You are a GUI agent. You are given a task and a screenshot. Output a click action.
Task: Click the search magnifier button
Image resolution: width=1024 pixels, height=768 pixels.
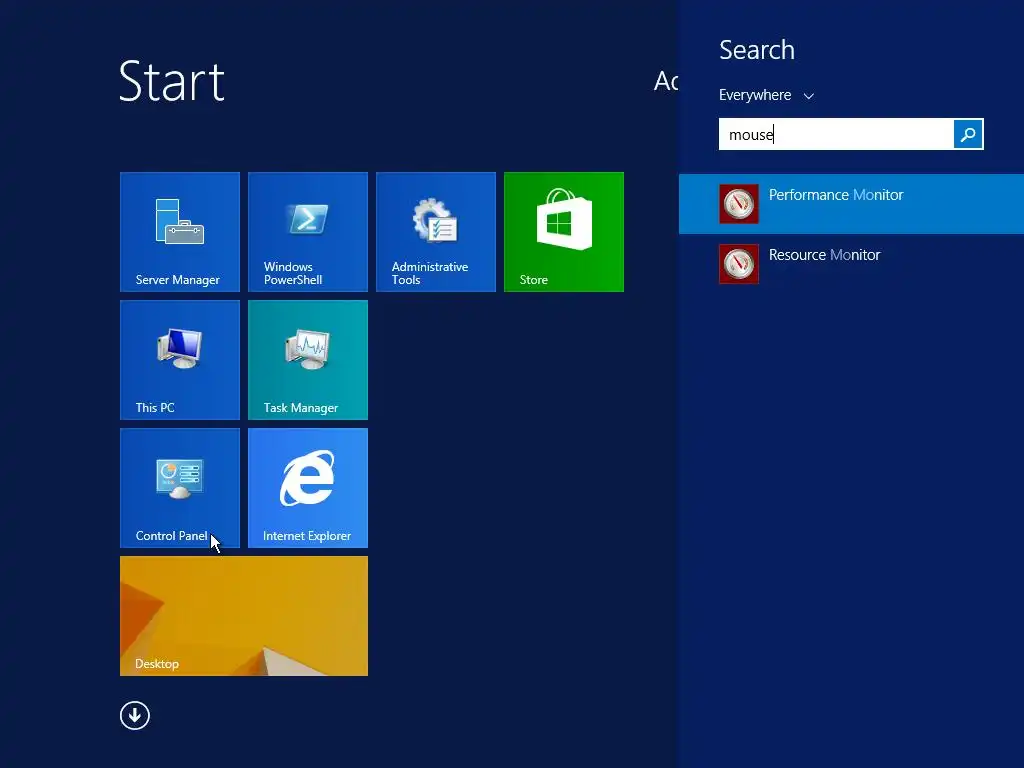click(x=968, y=134)
